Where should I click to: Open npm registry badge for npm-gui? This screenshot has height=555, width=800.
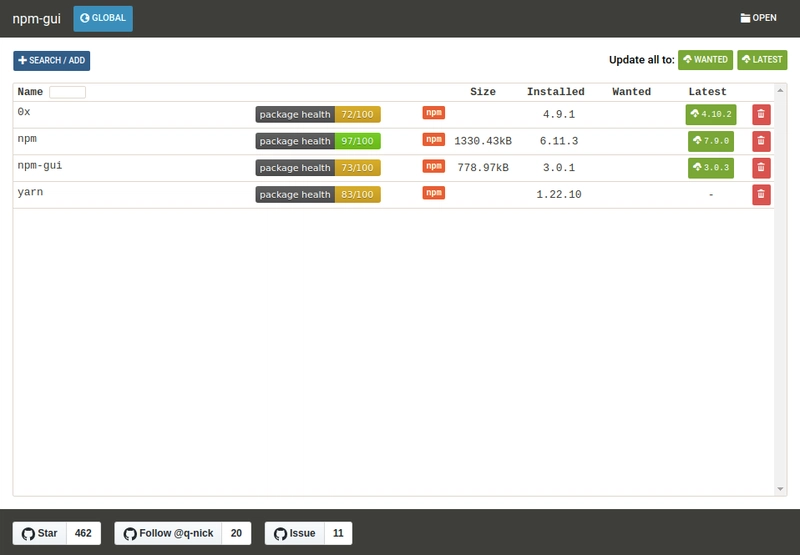434,166
